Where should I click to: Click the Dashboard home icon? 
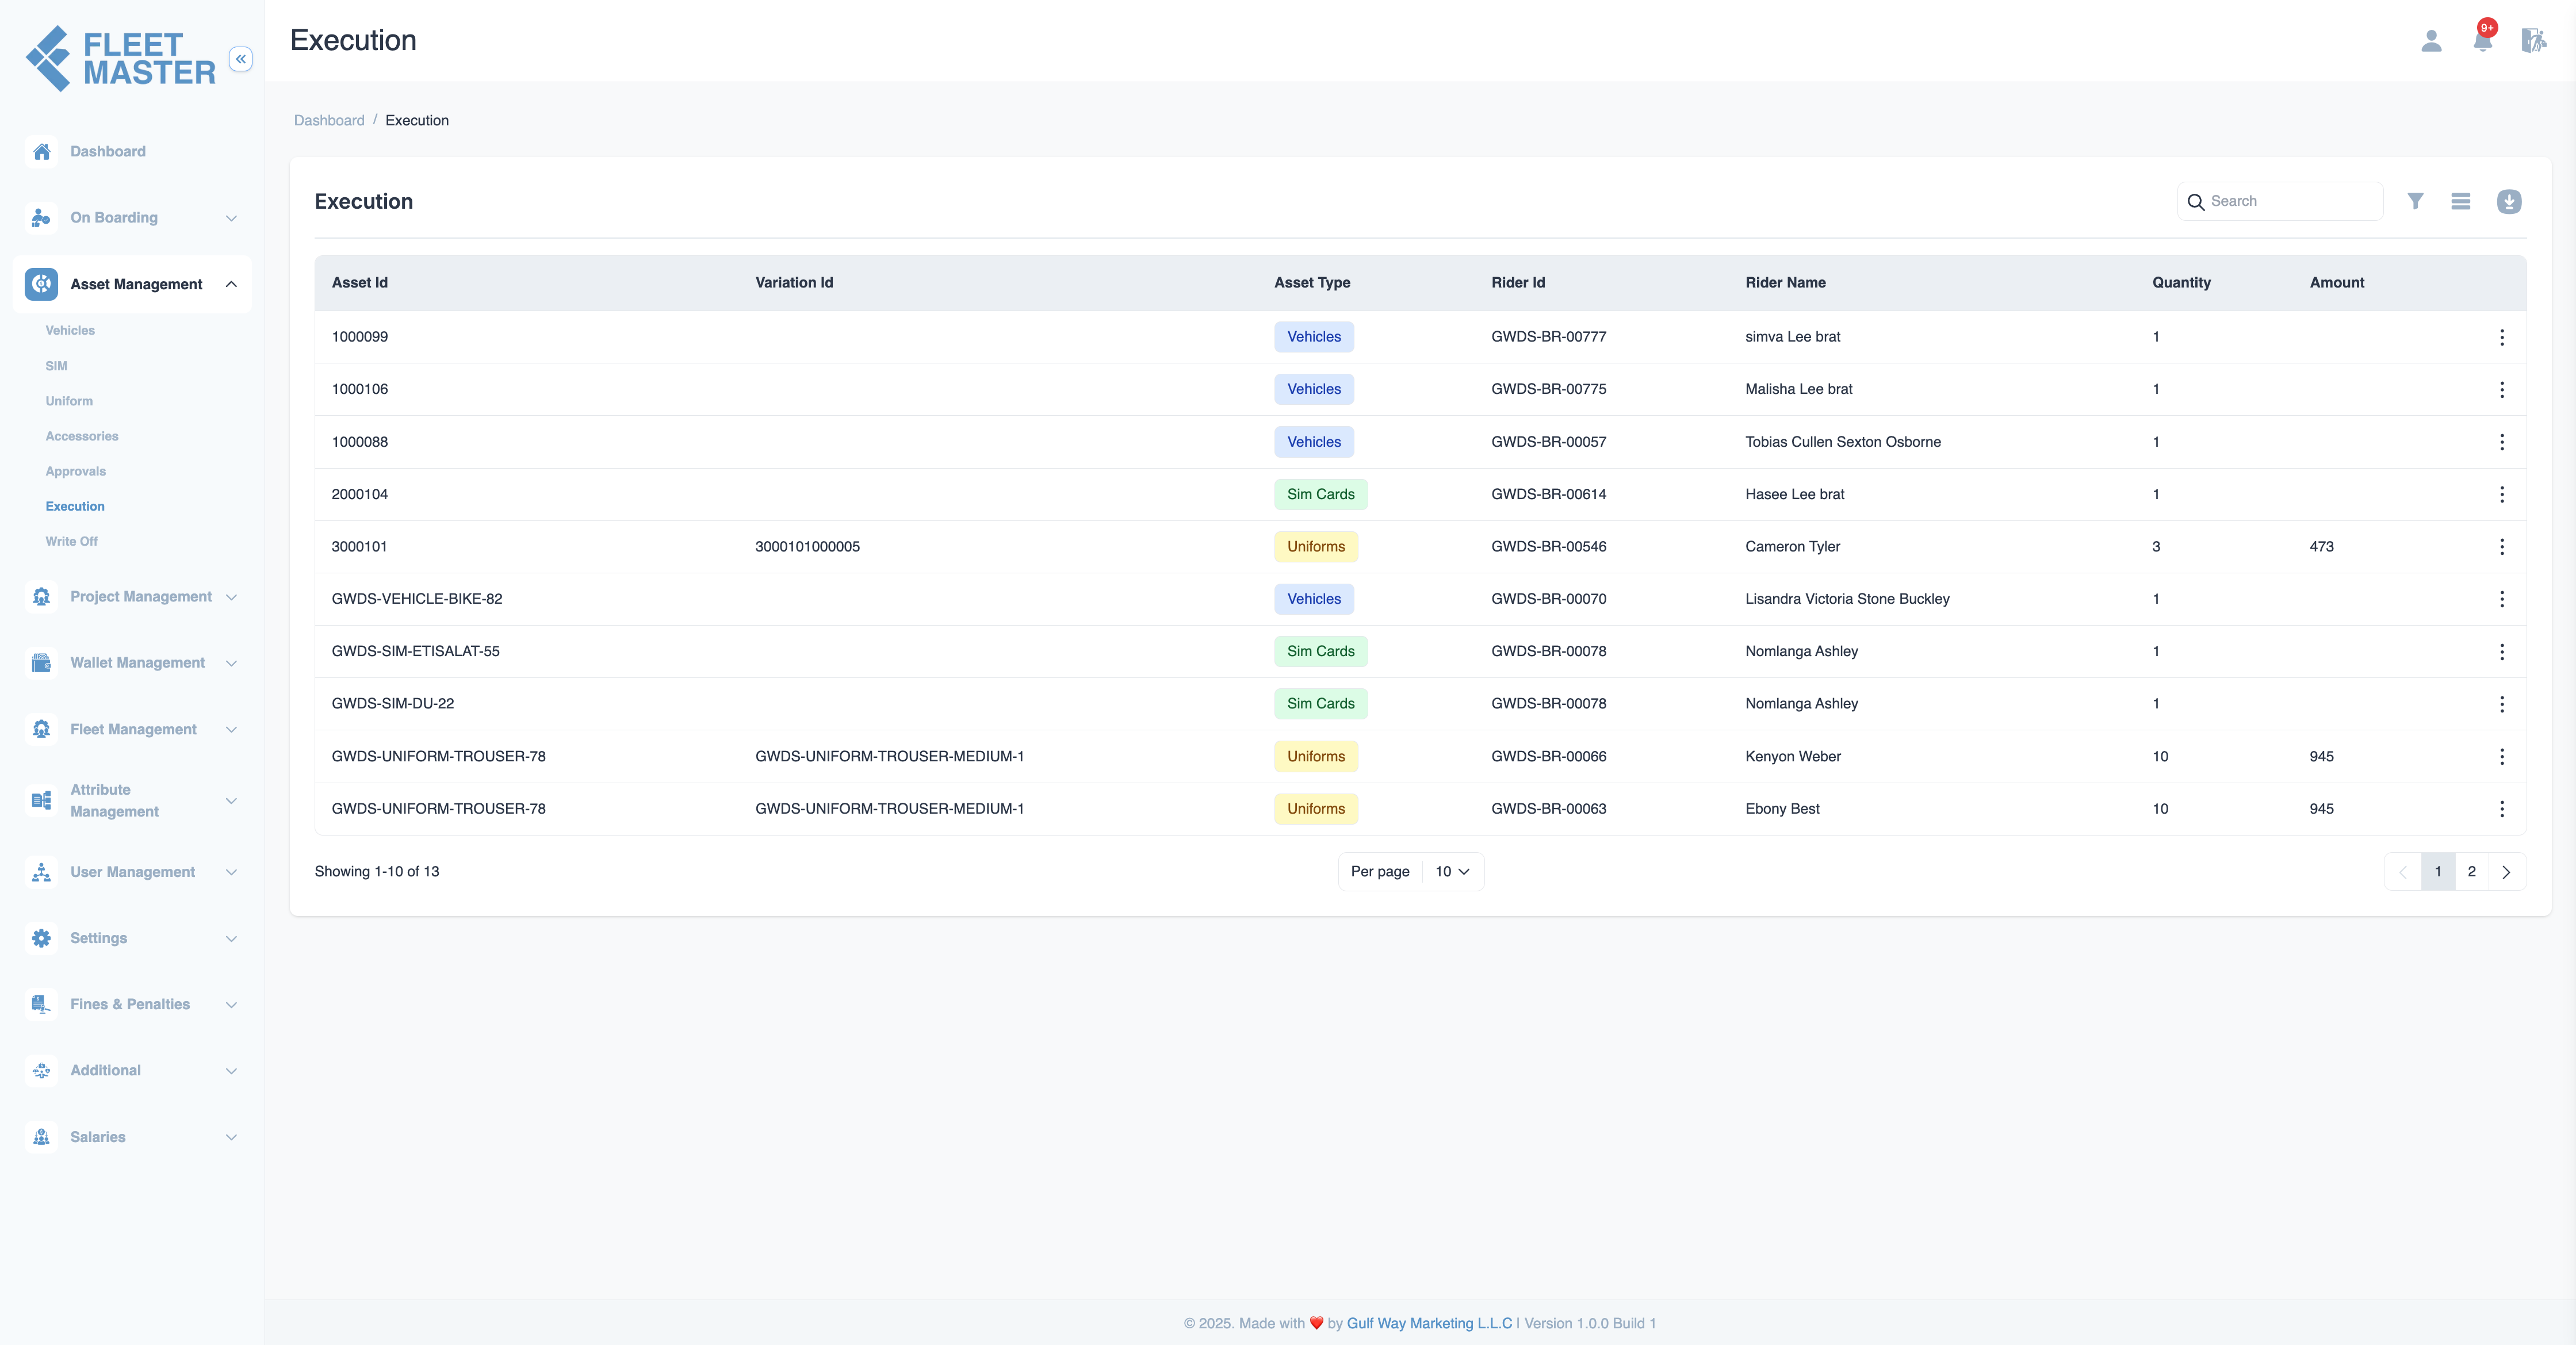click(41, 151)
